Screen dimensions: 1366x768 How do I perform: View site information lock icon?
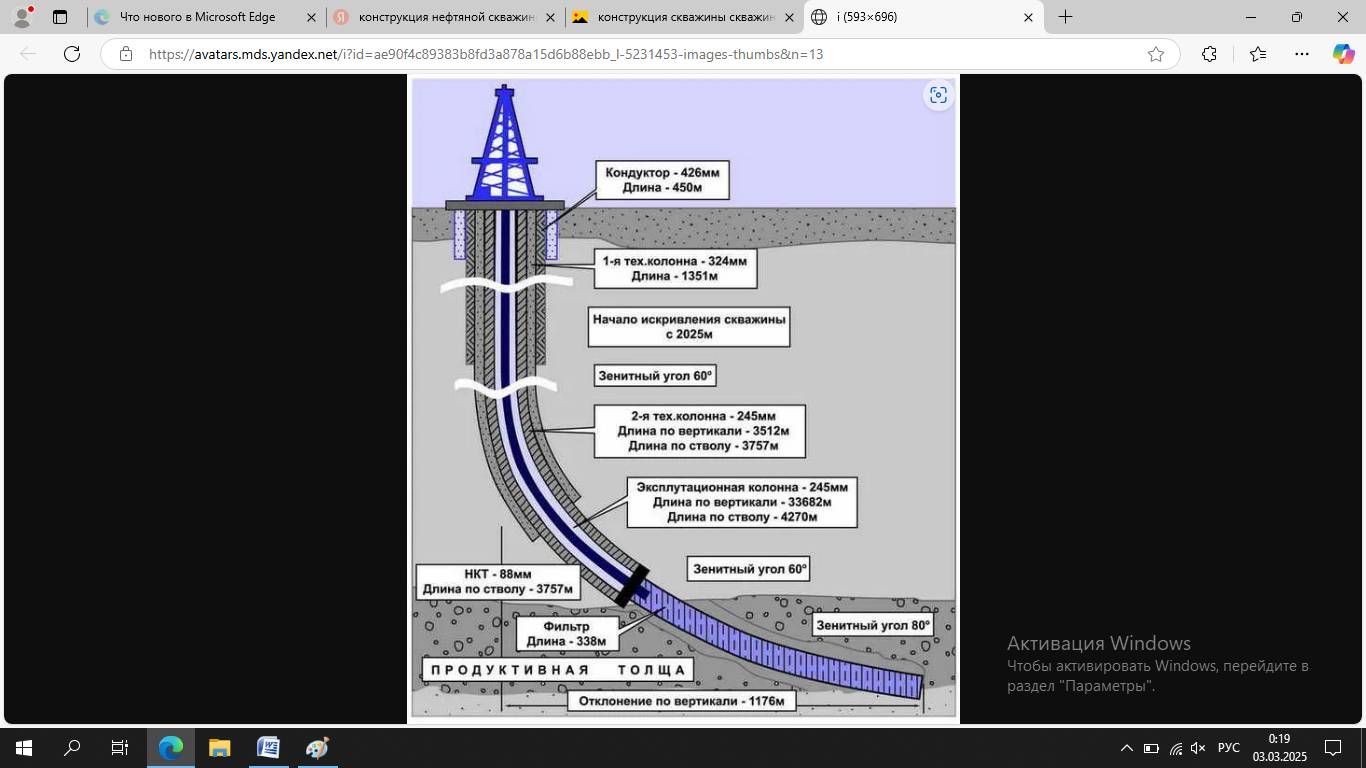coord(126,54)
